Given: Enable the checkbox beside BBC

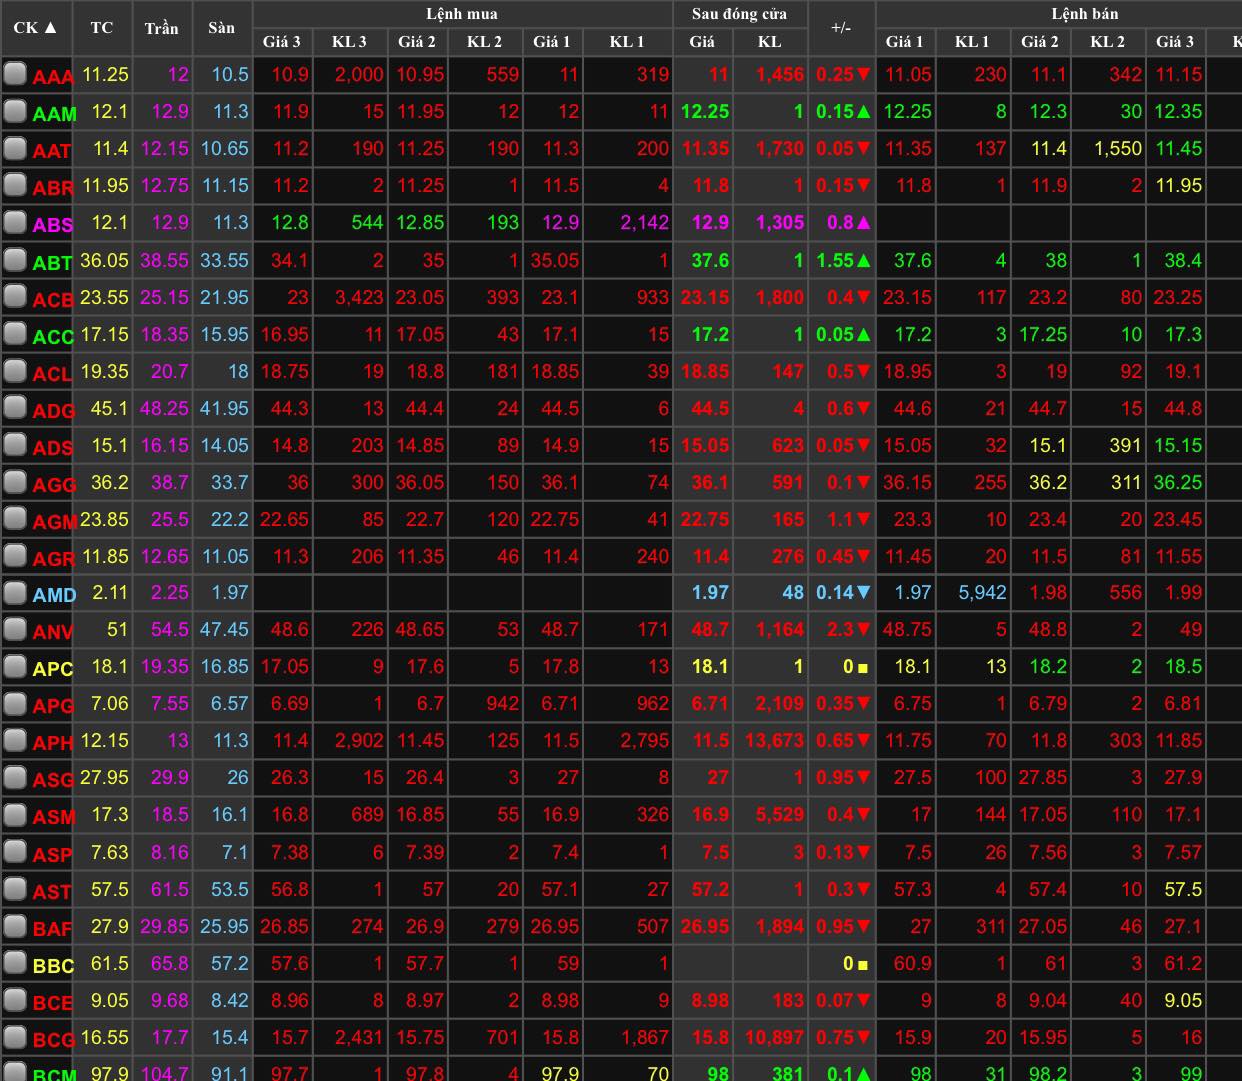Looking at the screenshot, I should [x=15, y=963].
